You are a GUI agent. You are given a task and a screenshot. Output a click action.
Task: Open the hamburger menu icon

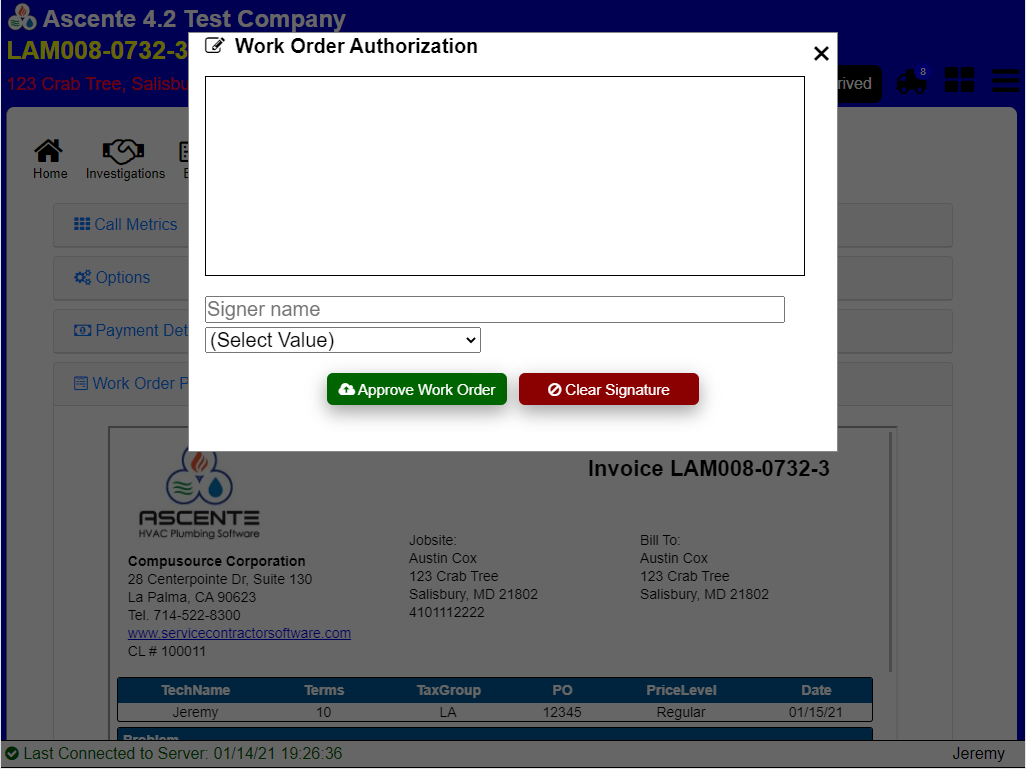pyautogui.click(x=1005, y=81)
